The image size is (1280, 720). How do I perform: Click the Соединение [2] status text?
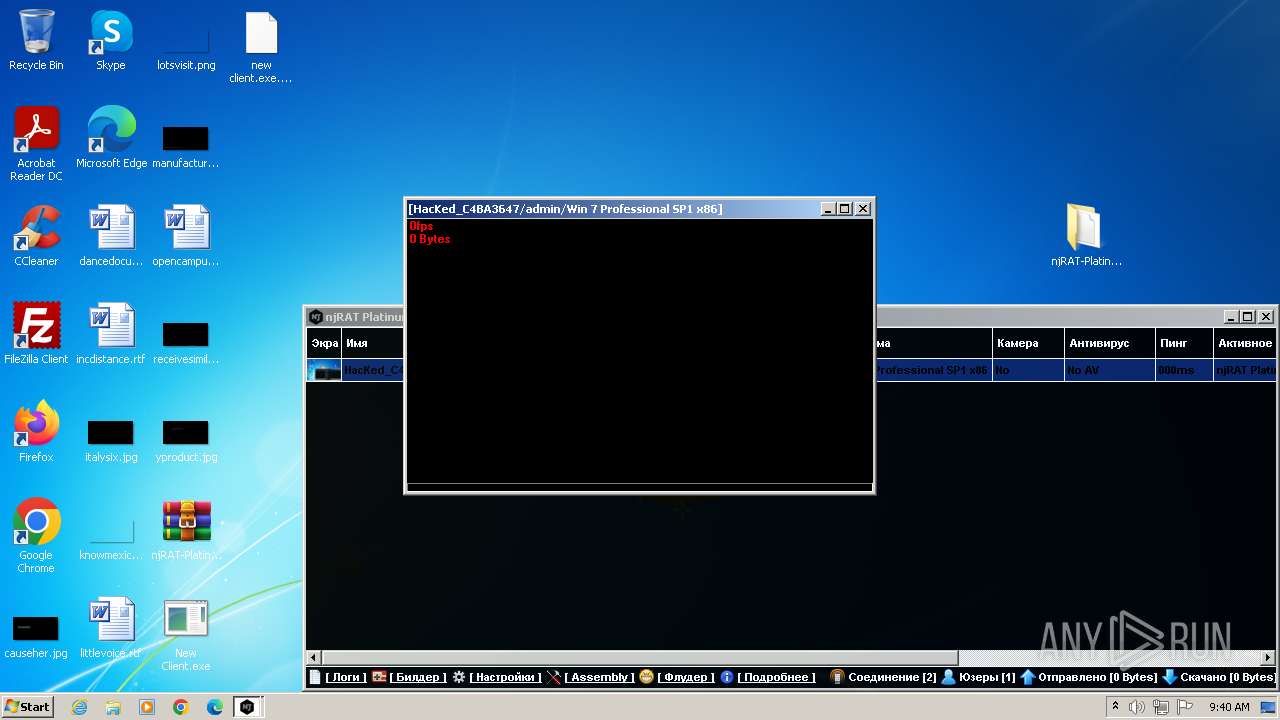point(892,677)
